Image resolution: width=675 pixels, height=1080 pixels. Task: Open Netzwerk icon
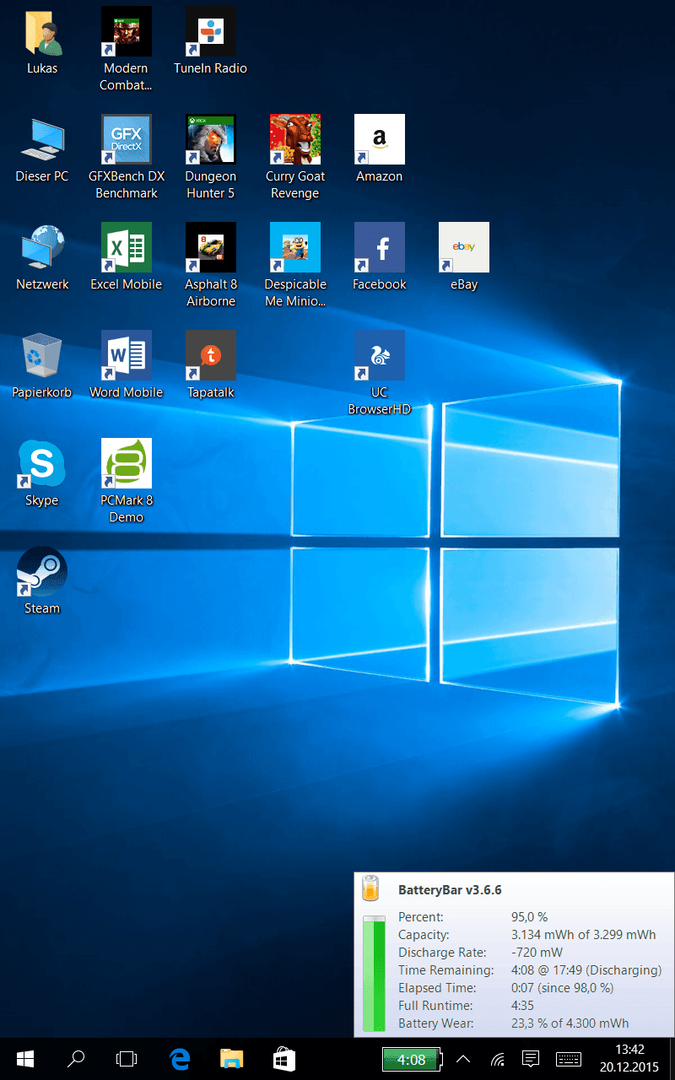pyautogui.click(x=42, y=258)
